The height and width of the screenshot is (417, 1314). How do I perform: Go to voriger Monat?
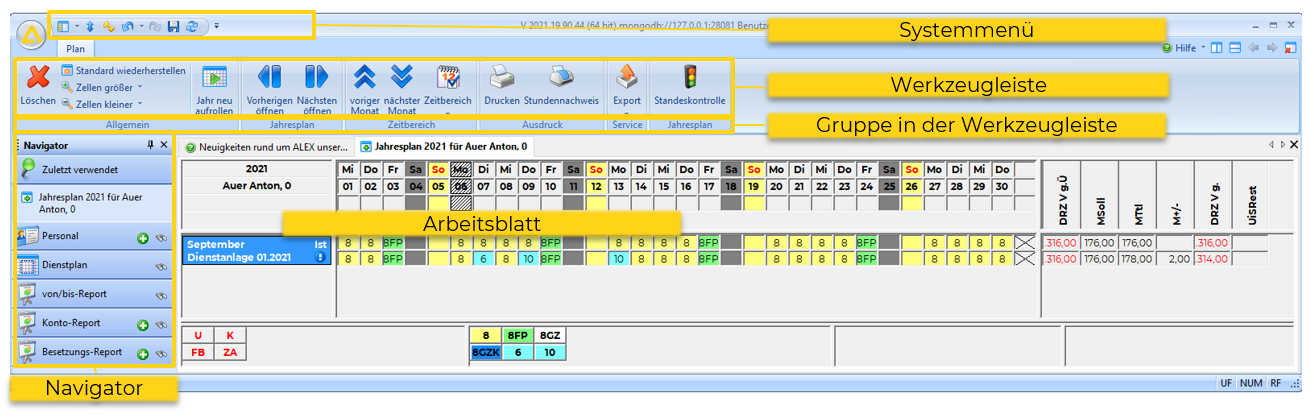coord(364,78)
